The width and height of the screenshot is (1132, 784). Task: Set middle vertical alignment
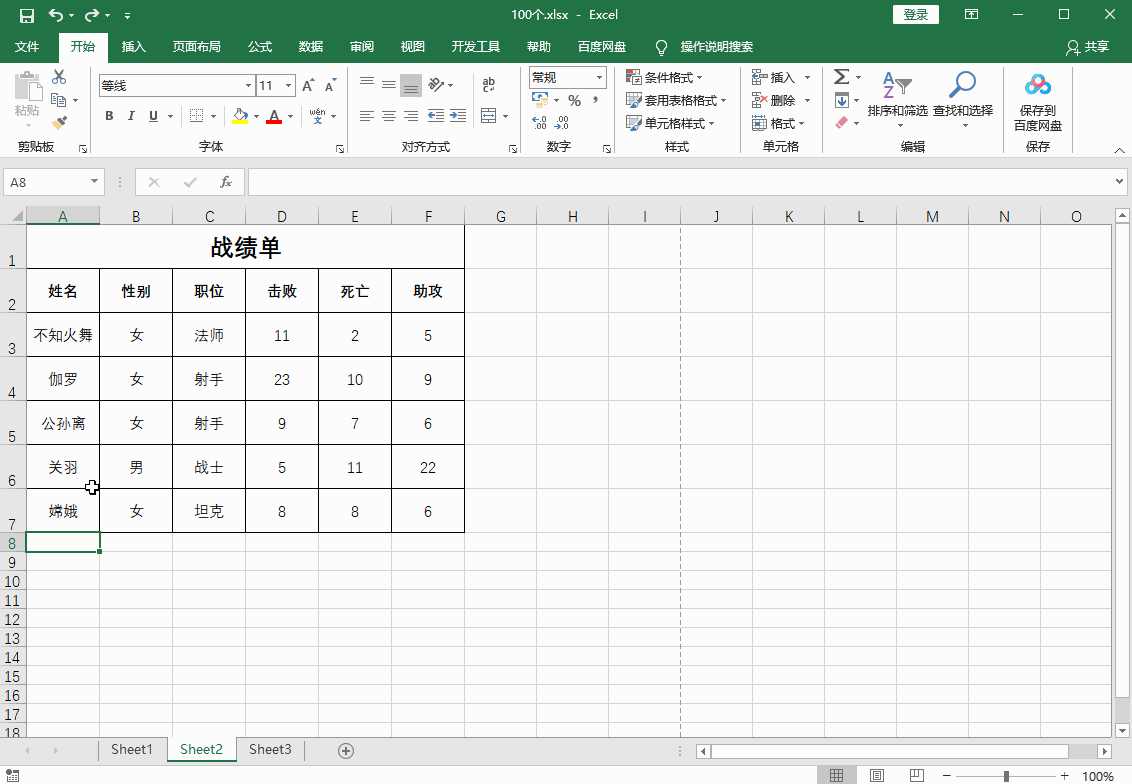(x=388, y=85)
